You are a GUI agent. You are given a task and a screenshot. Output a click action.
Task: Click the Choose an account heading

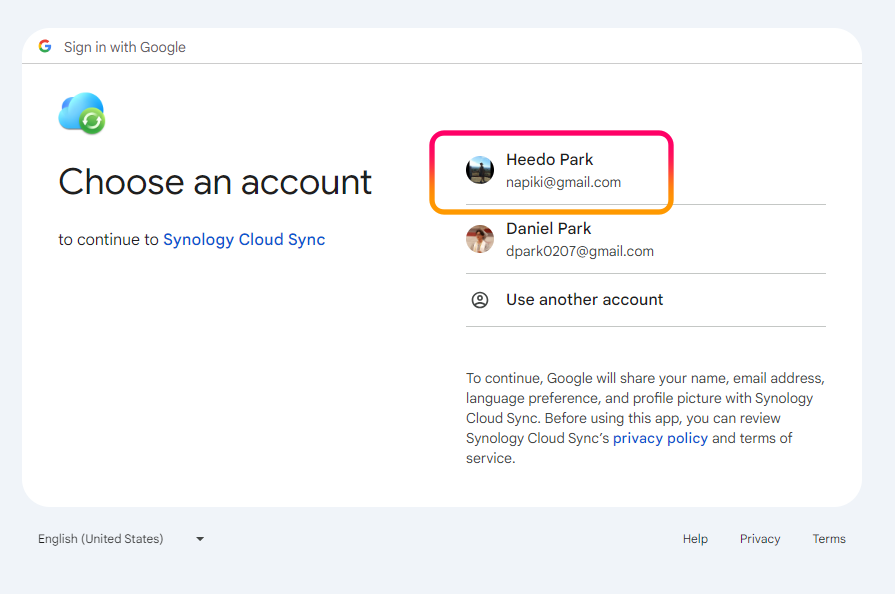(215, 183)
